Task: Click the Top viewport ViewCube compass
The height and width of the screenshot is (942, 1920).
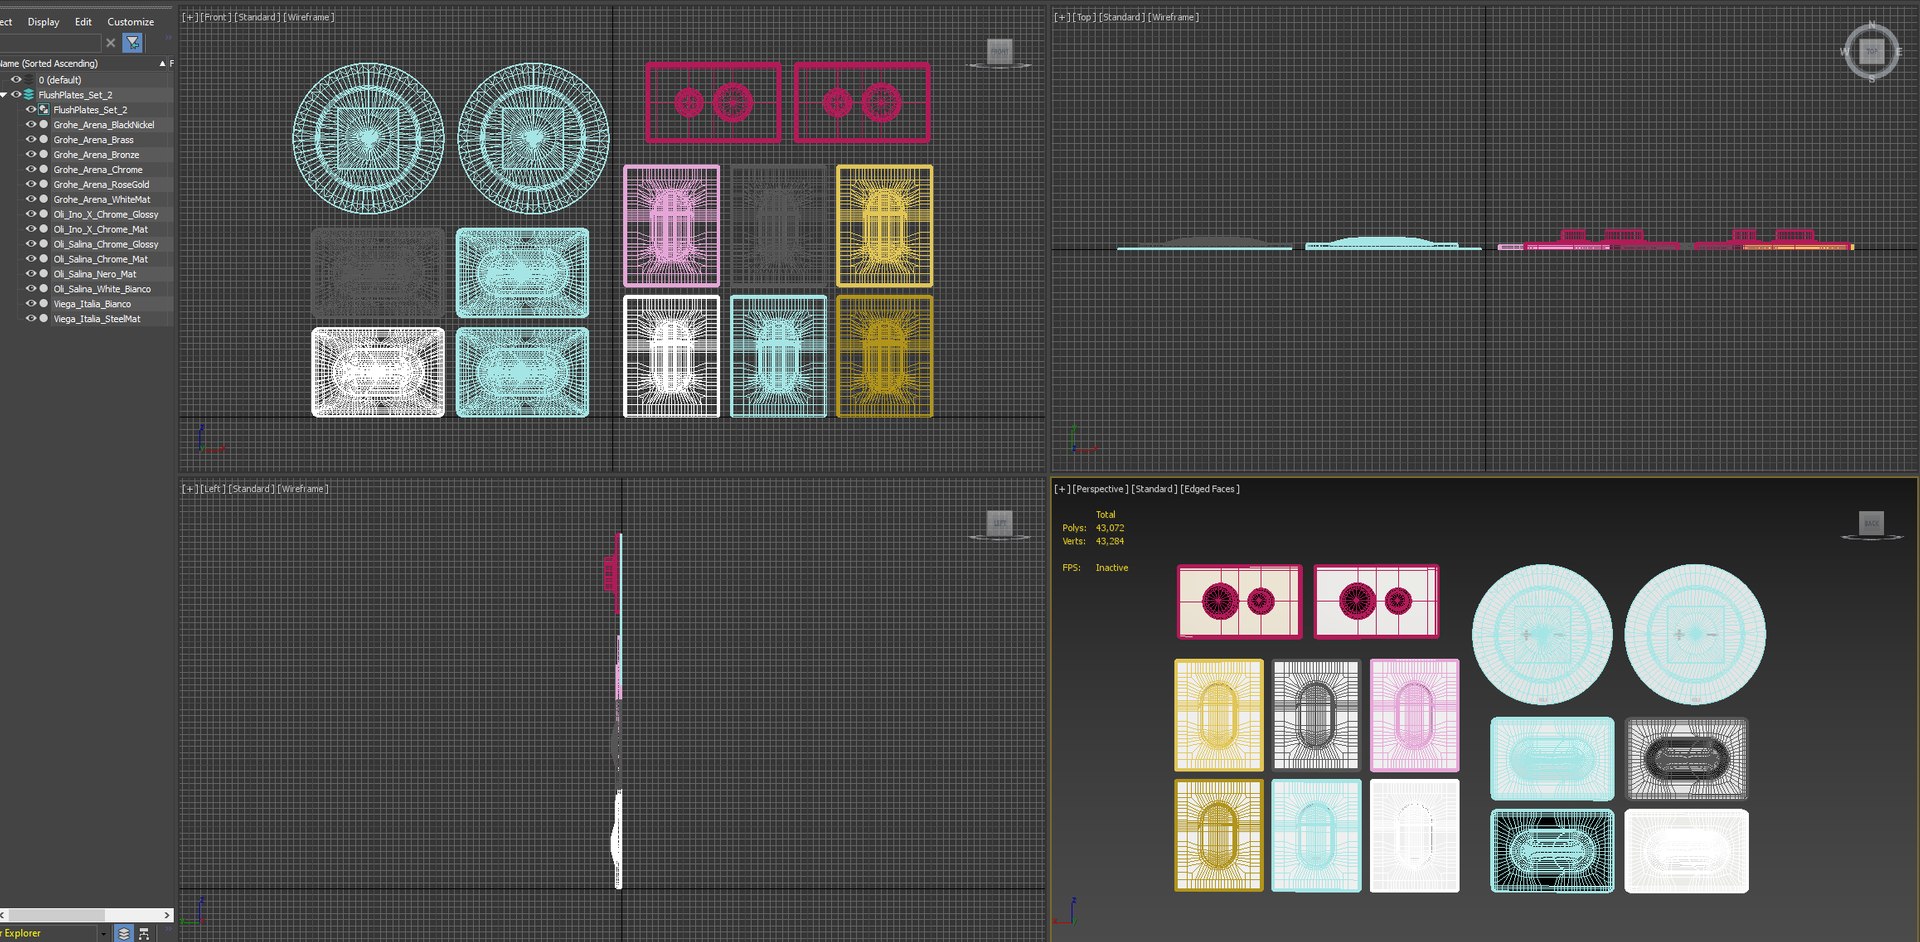Action: click(x=1872, y=51)
